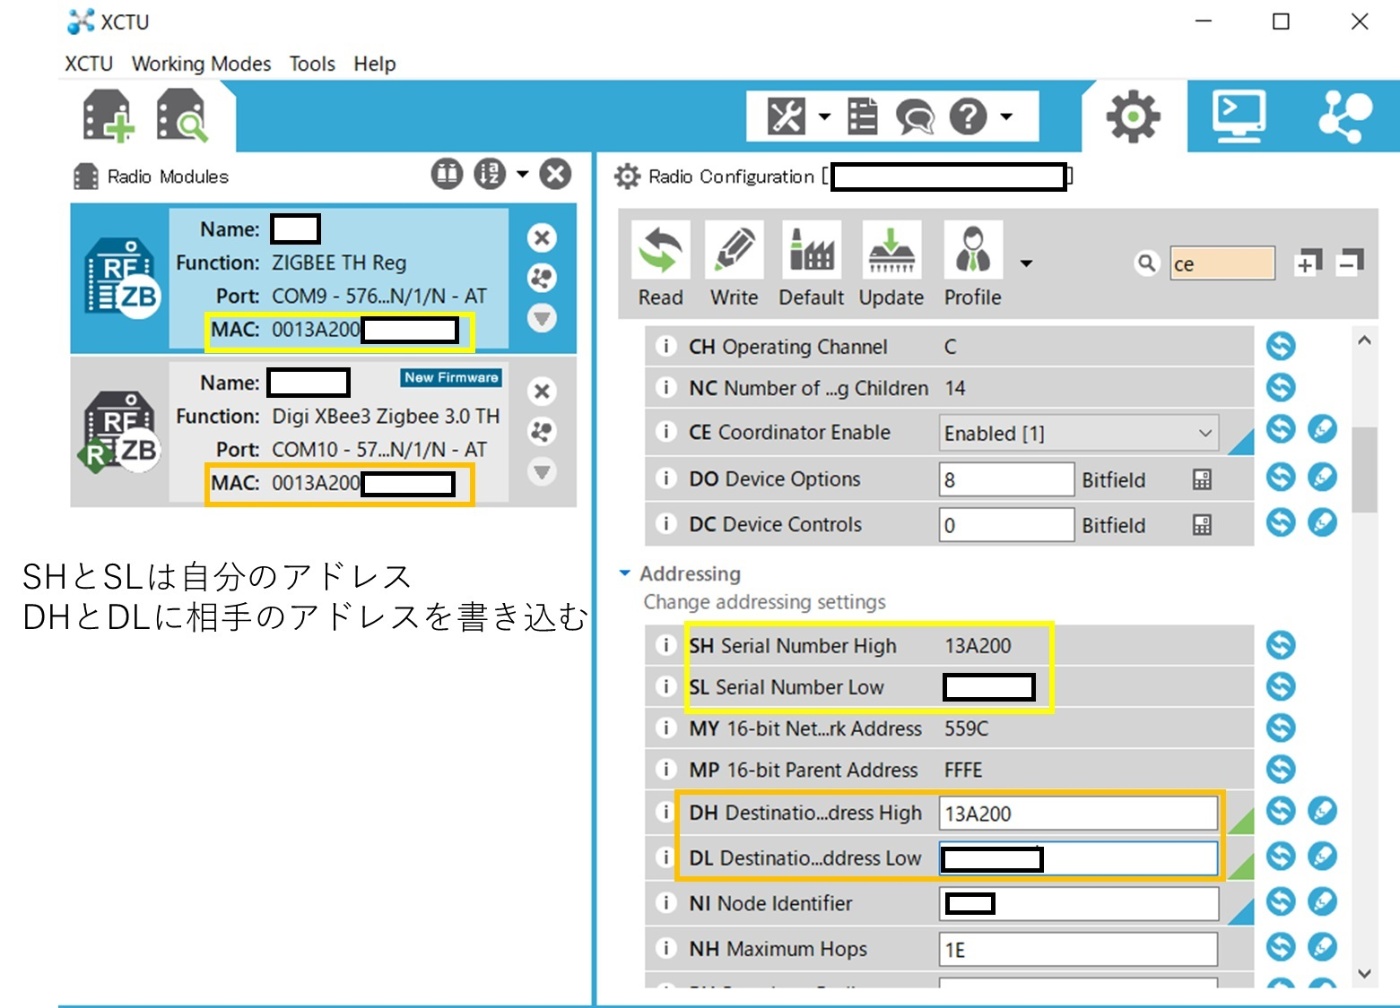The height and width of the screenshot is (1008, 1400).
Task: Switch to Consoles working mode
Action: point(1239,116)
